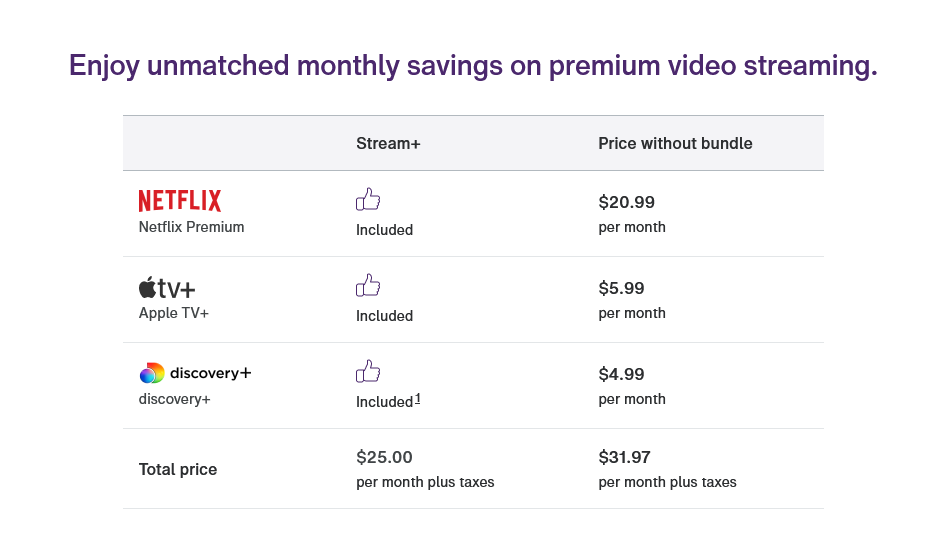Click the thumbs-up icon in Netflix row
This screenshot has width=927, height=542.
(x=368, y=200)
